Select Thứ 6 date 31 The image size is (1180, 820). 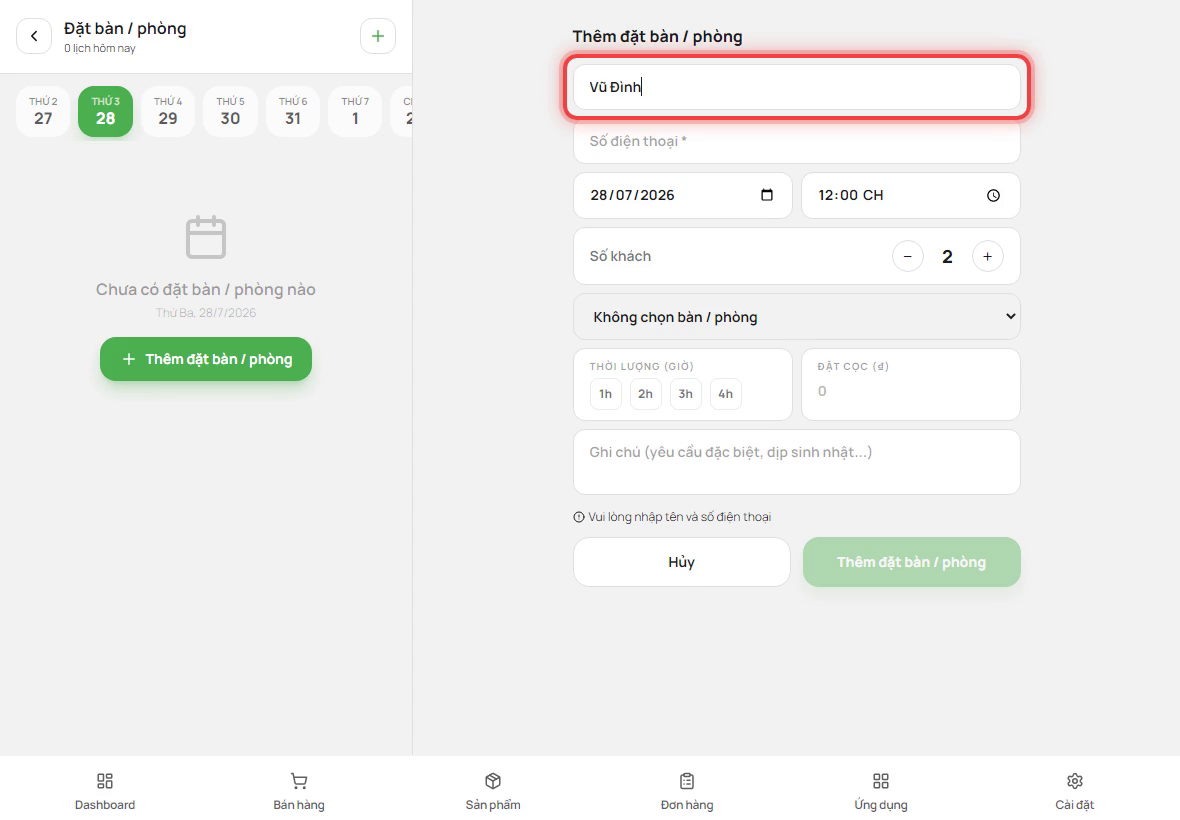click(x=293, y=111)
